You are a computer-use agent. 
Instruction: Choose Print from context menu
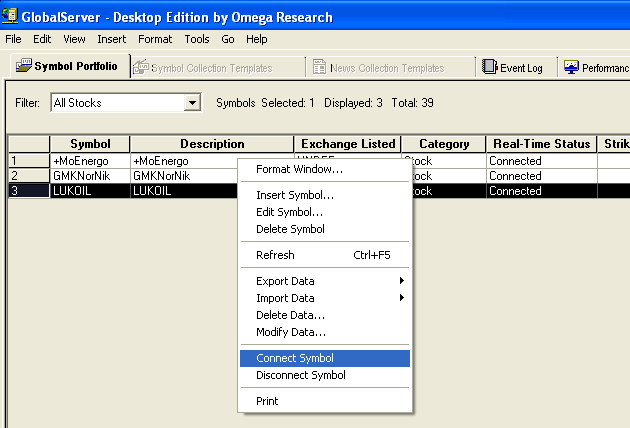point(325,401)
